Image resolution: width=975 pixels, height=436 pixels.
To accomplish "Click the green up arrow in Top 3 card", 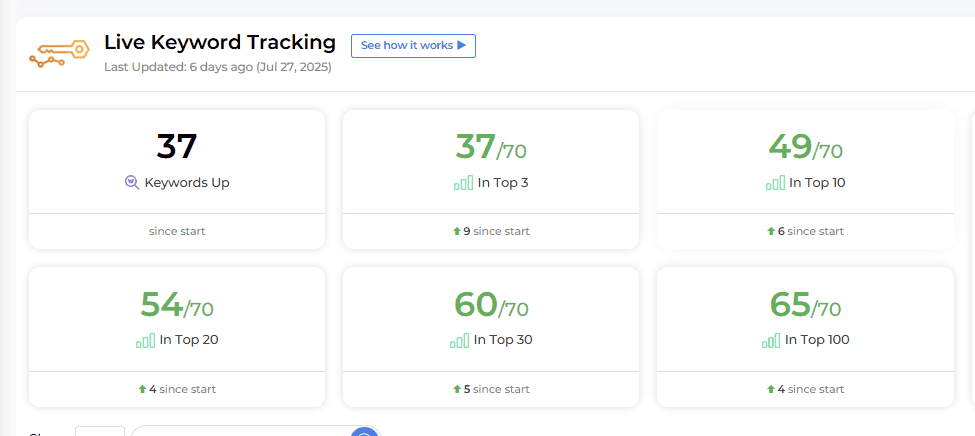I will coord(456,231).
